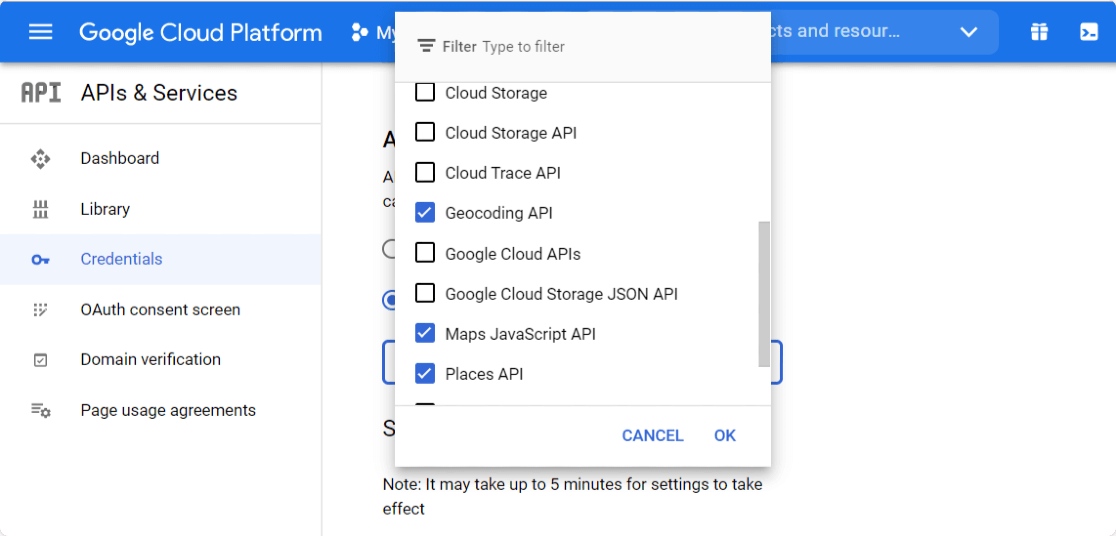Click the Domain verification icon
This screenshot has width=1116, height=536.
[40, 360]
